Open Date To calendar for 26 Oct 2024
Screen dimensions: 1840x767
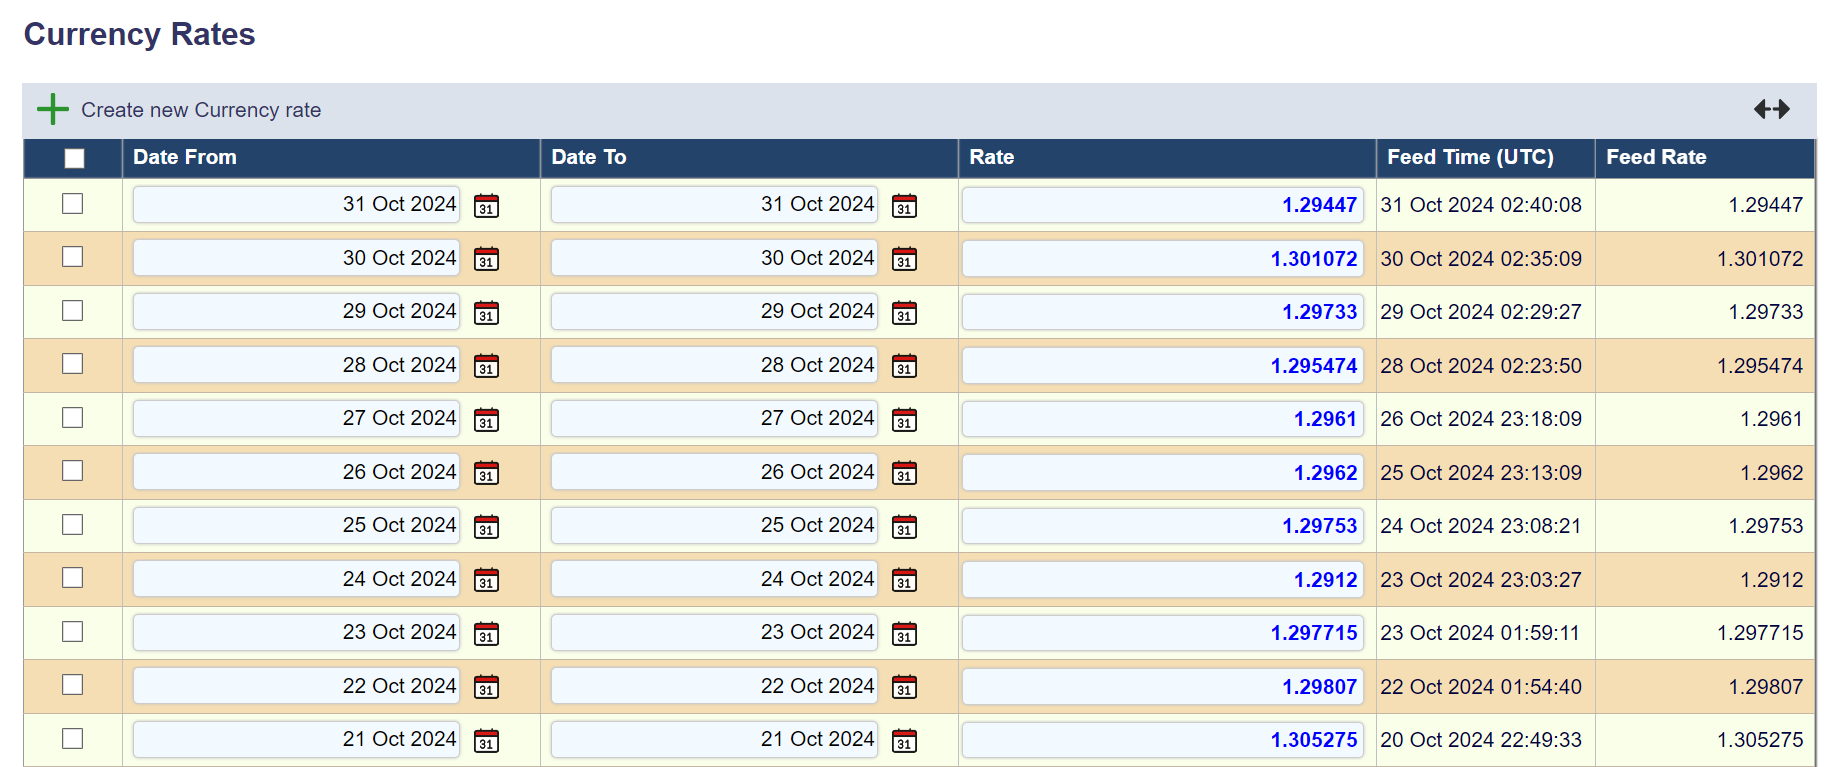(904, 473)
